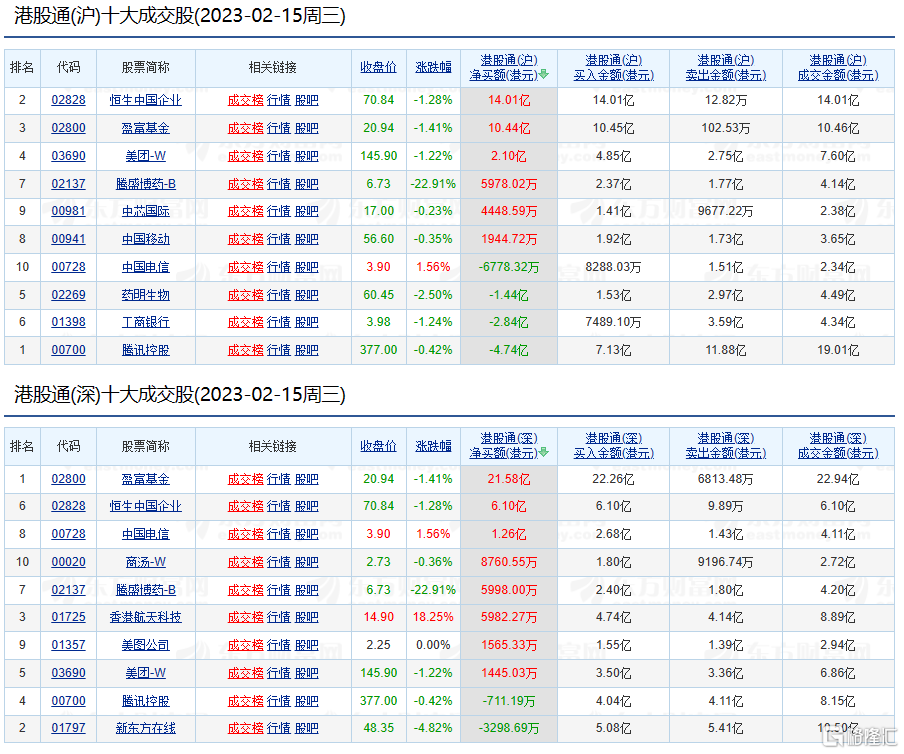The width and height of the screenshot is (904, 754).
Task: Select the sell amount cell 102.53万
Action: coord(725,128)
